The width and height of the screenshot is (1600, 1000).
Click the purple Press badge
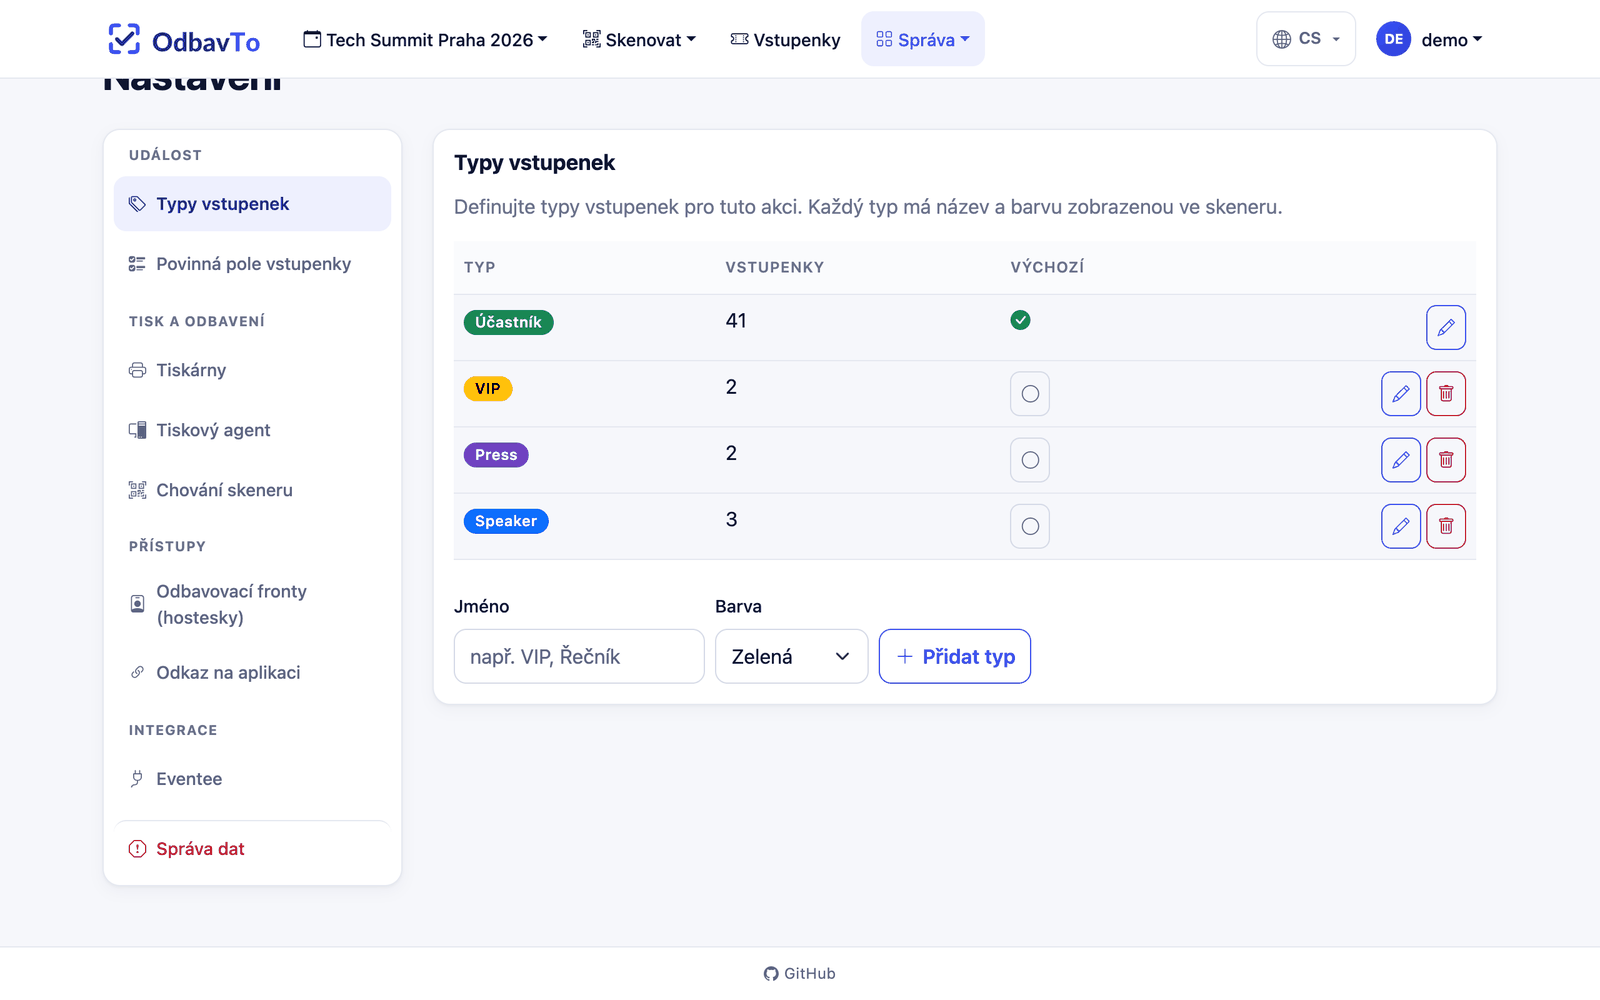point(496,455)
